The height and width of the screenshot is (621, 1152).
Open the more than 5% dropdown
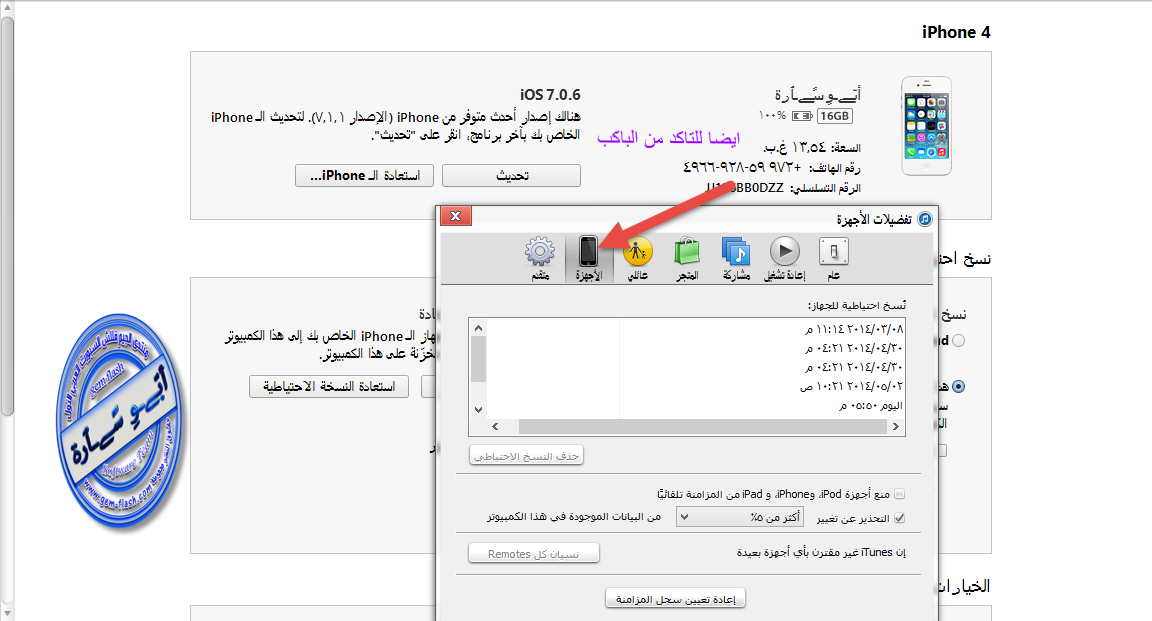(740, 517)
